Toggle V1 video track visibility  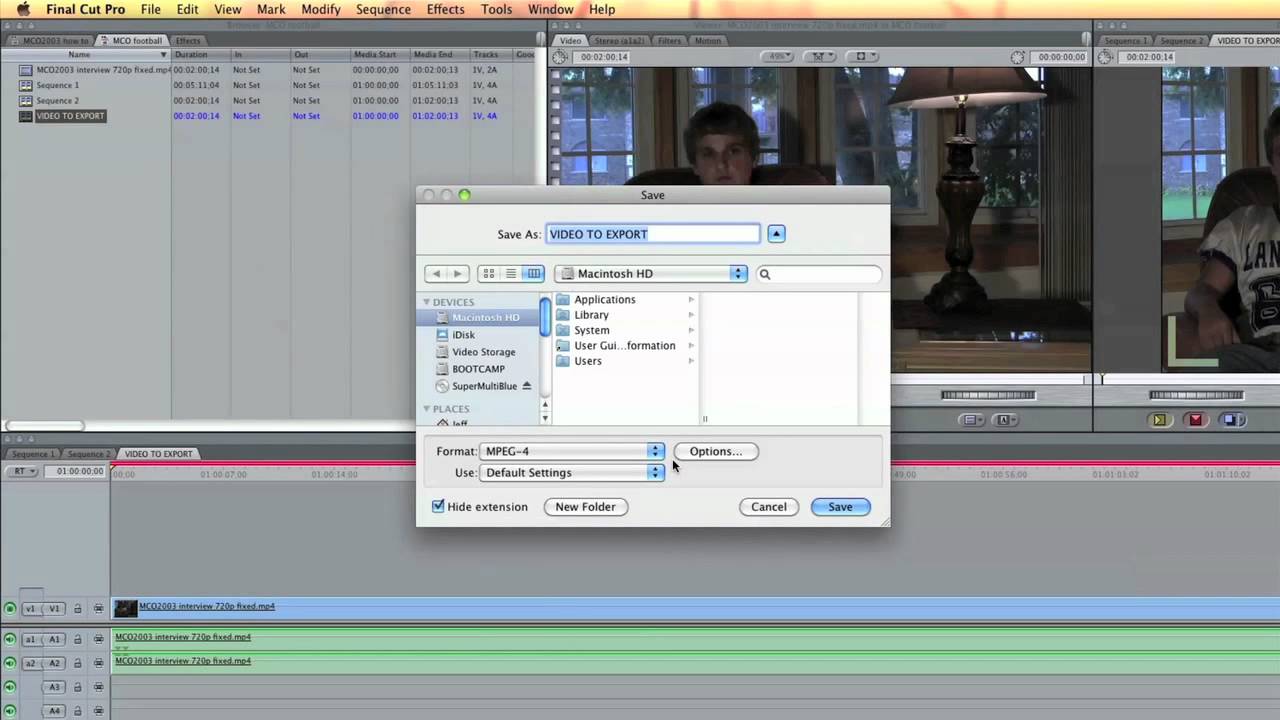[10, 608]
